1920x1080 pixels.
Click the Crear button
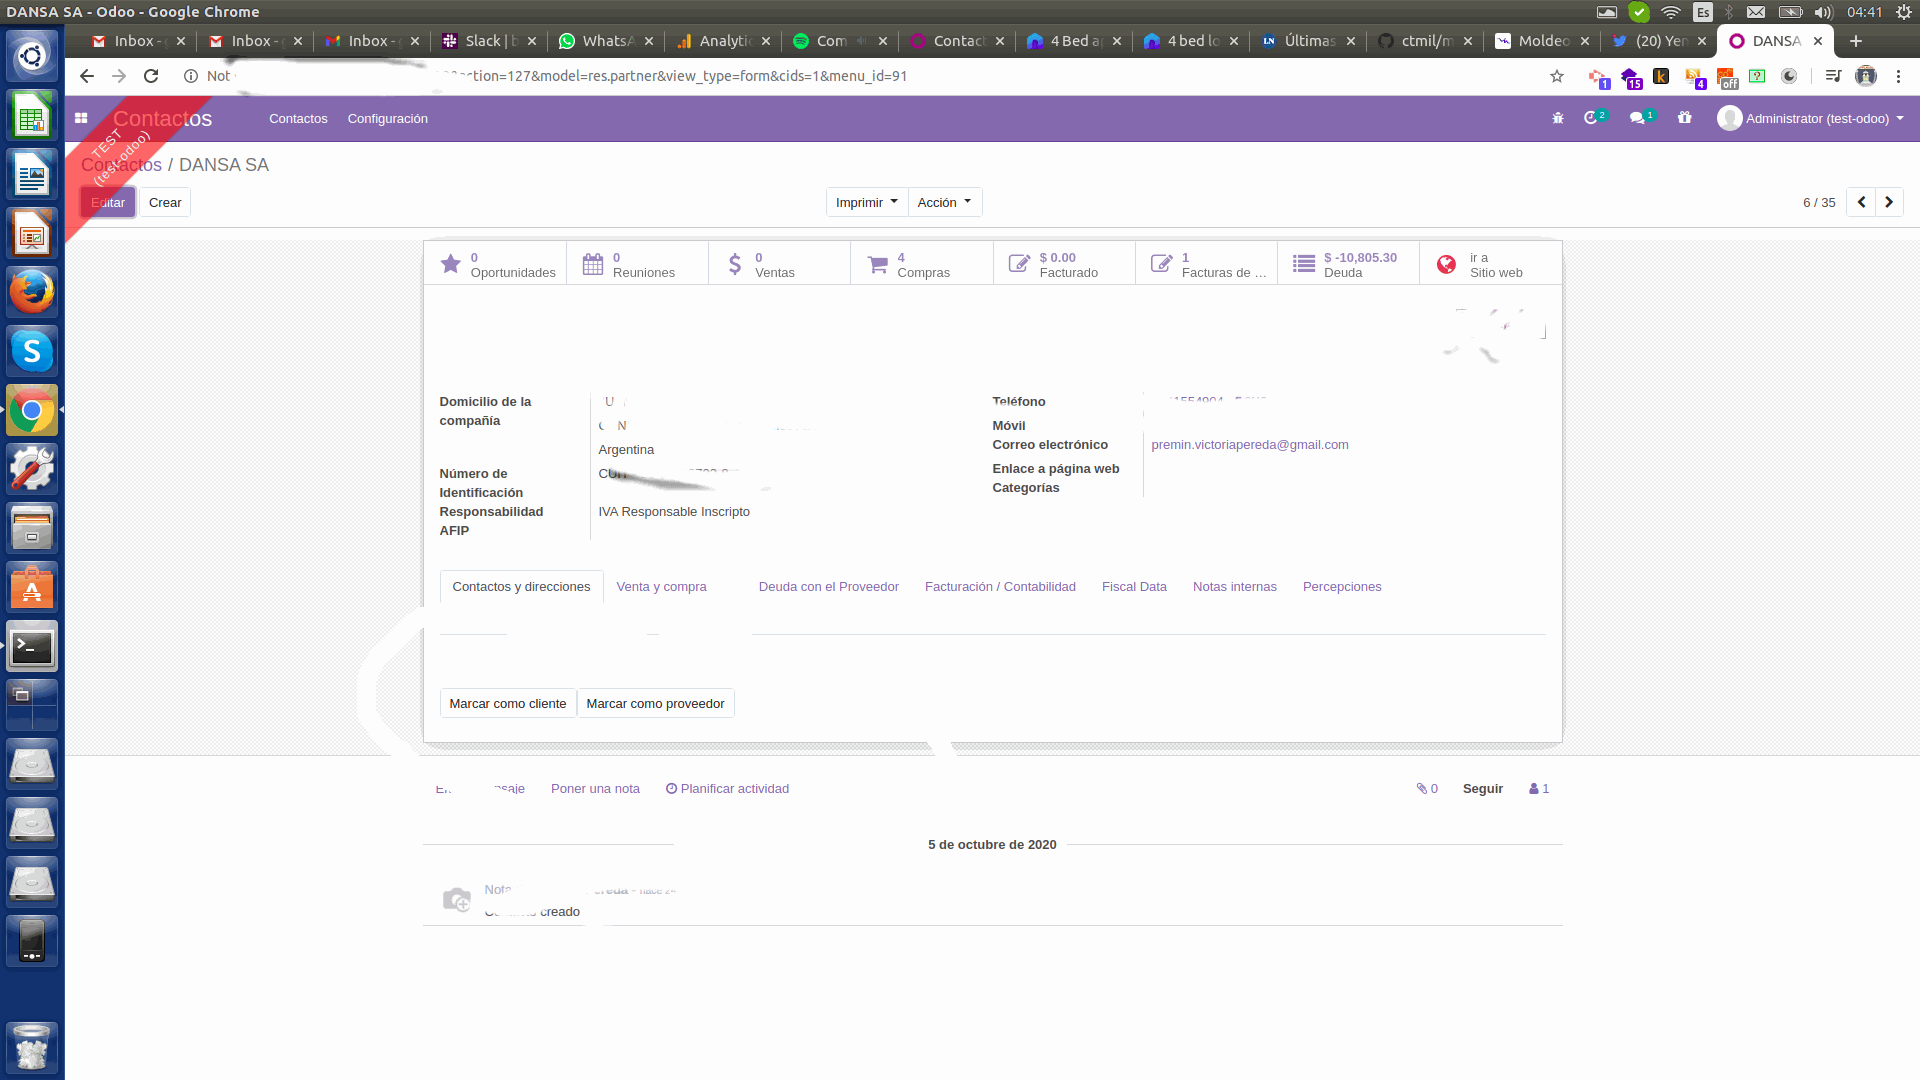(x=165, y=202)
